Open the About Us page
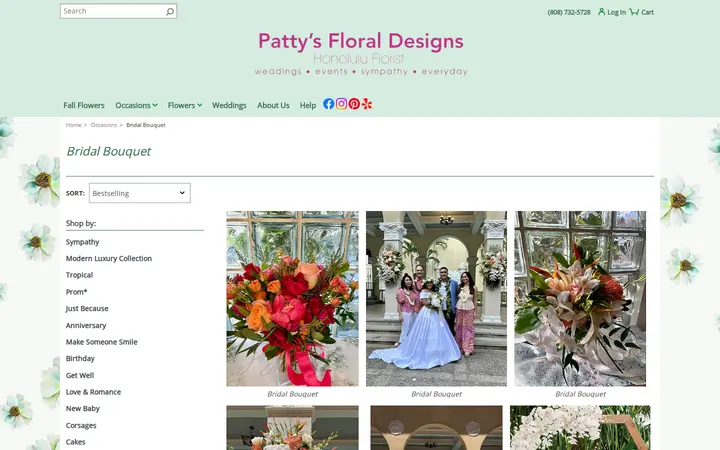The image size is (720, 450). tap(273, 105)
